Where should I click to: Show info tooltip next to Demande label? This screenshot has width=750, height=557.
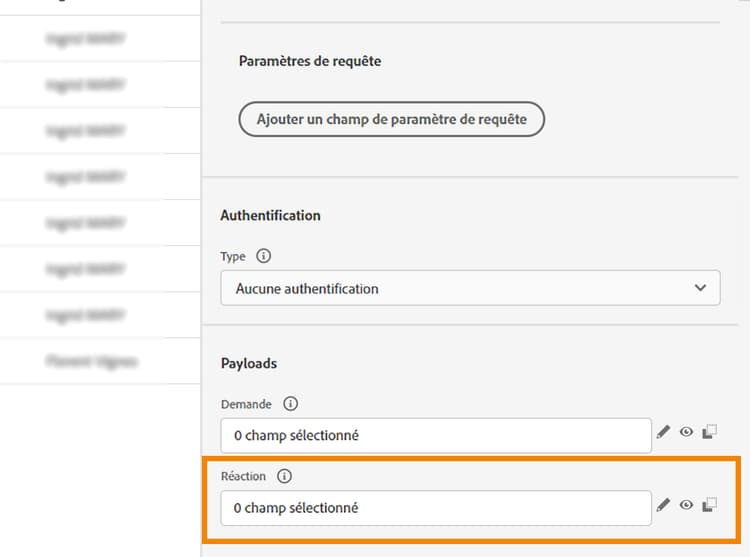[x=290, y=404]
